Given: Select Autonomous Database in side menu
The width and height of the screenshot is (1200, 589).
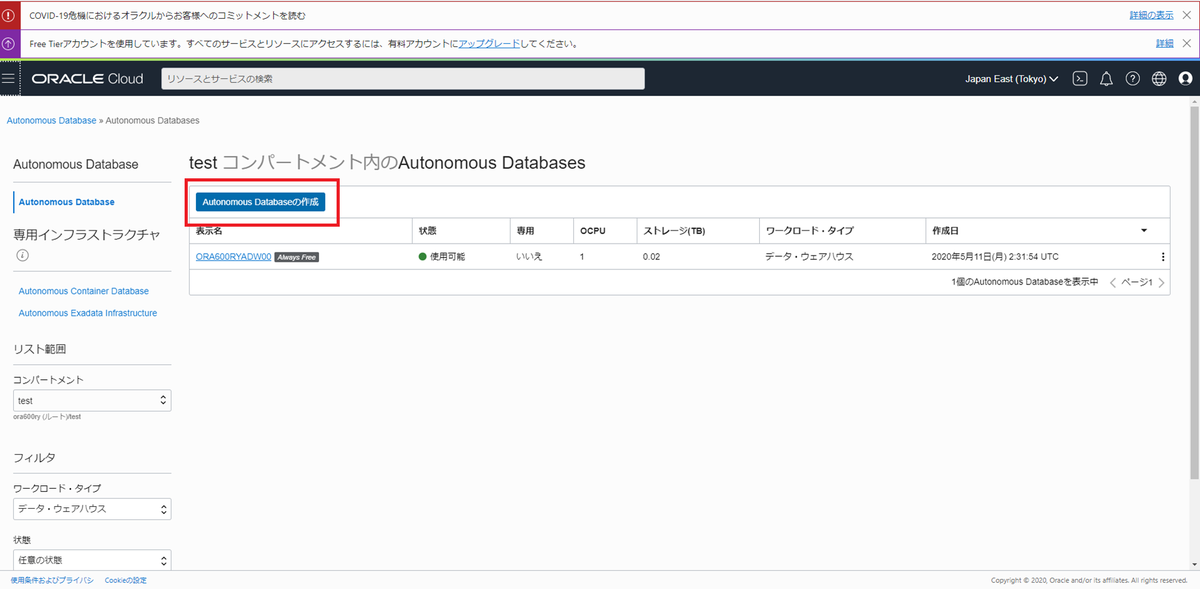Looking at the screenshot, I should coord(66,202).
